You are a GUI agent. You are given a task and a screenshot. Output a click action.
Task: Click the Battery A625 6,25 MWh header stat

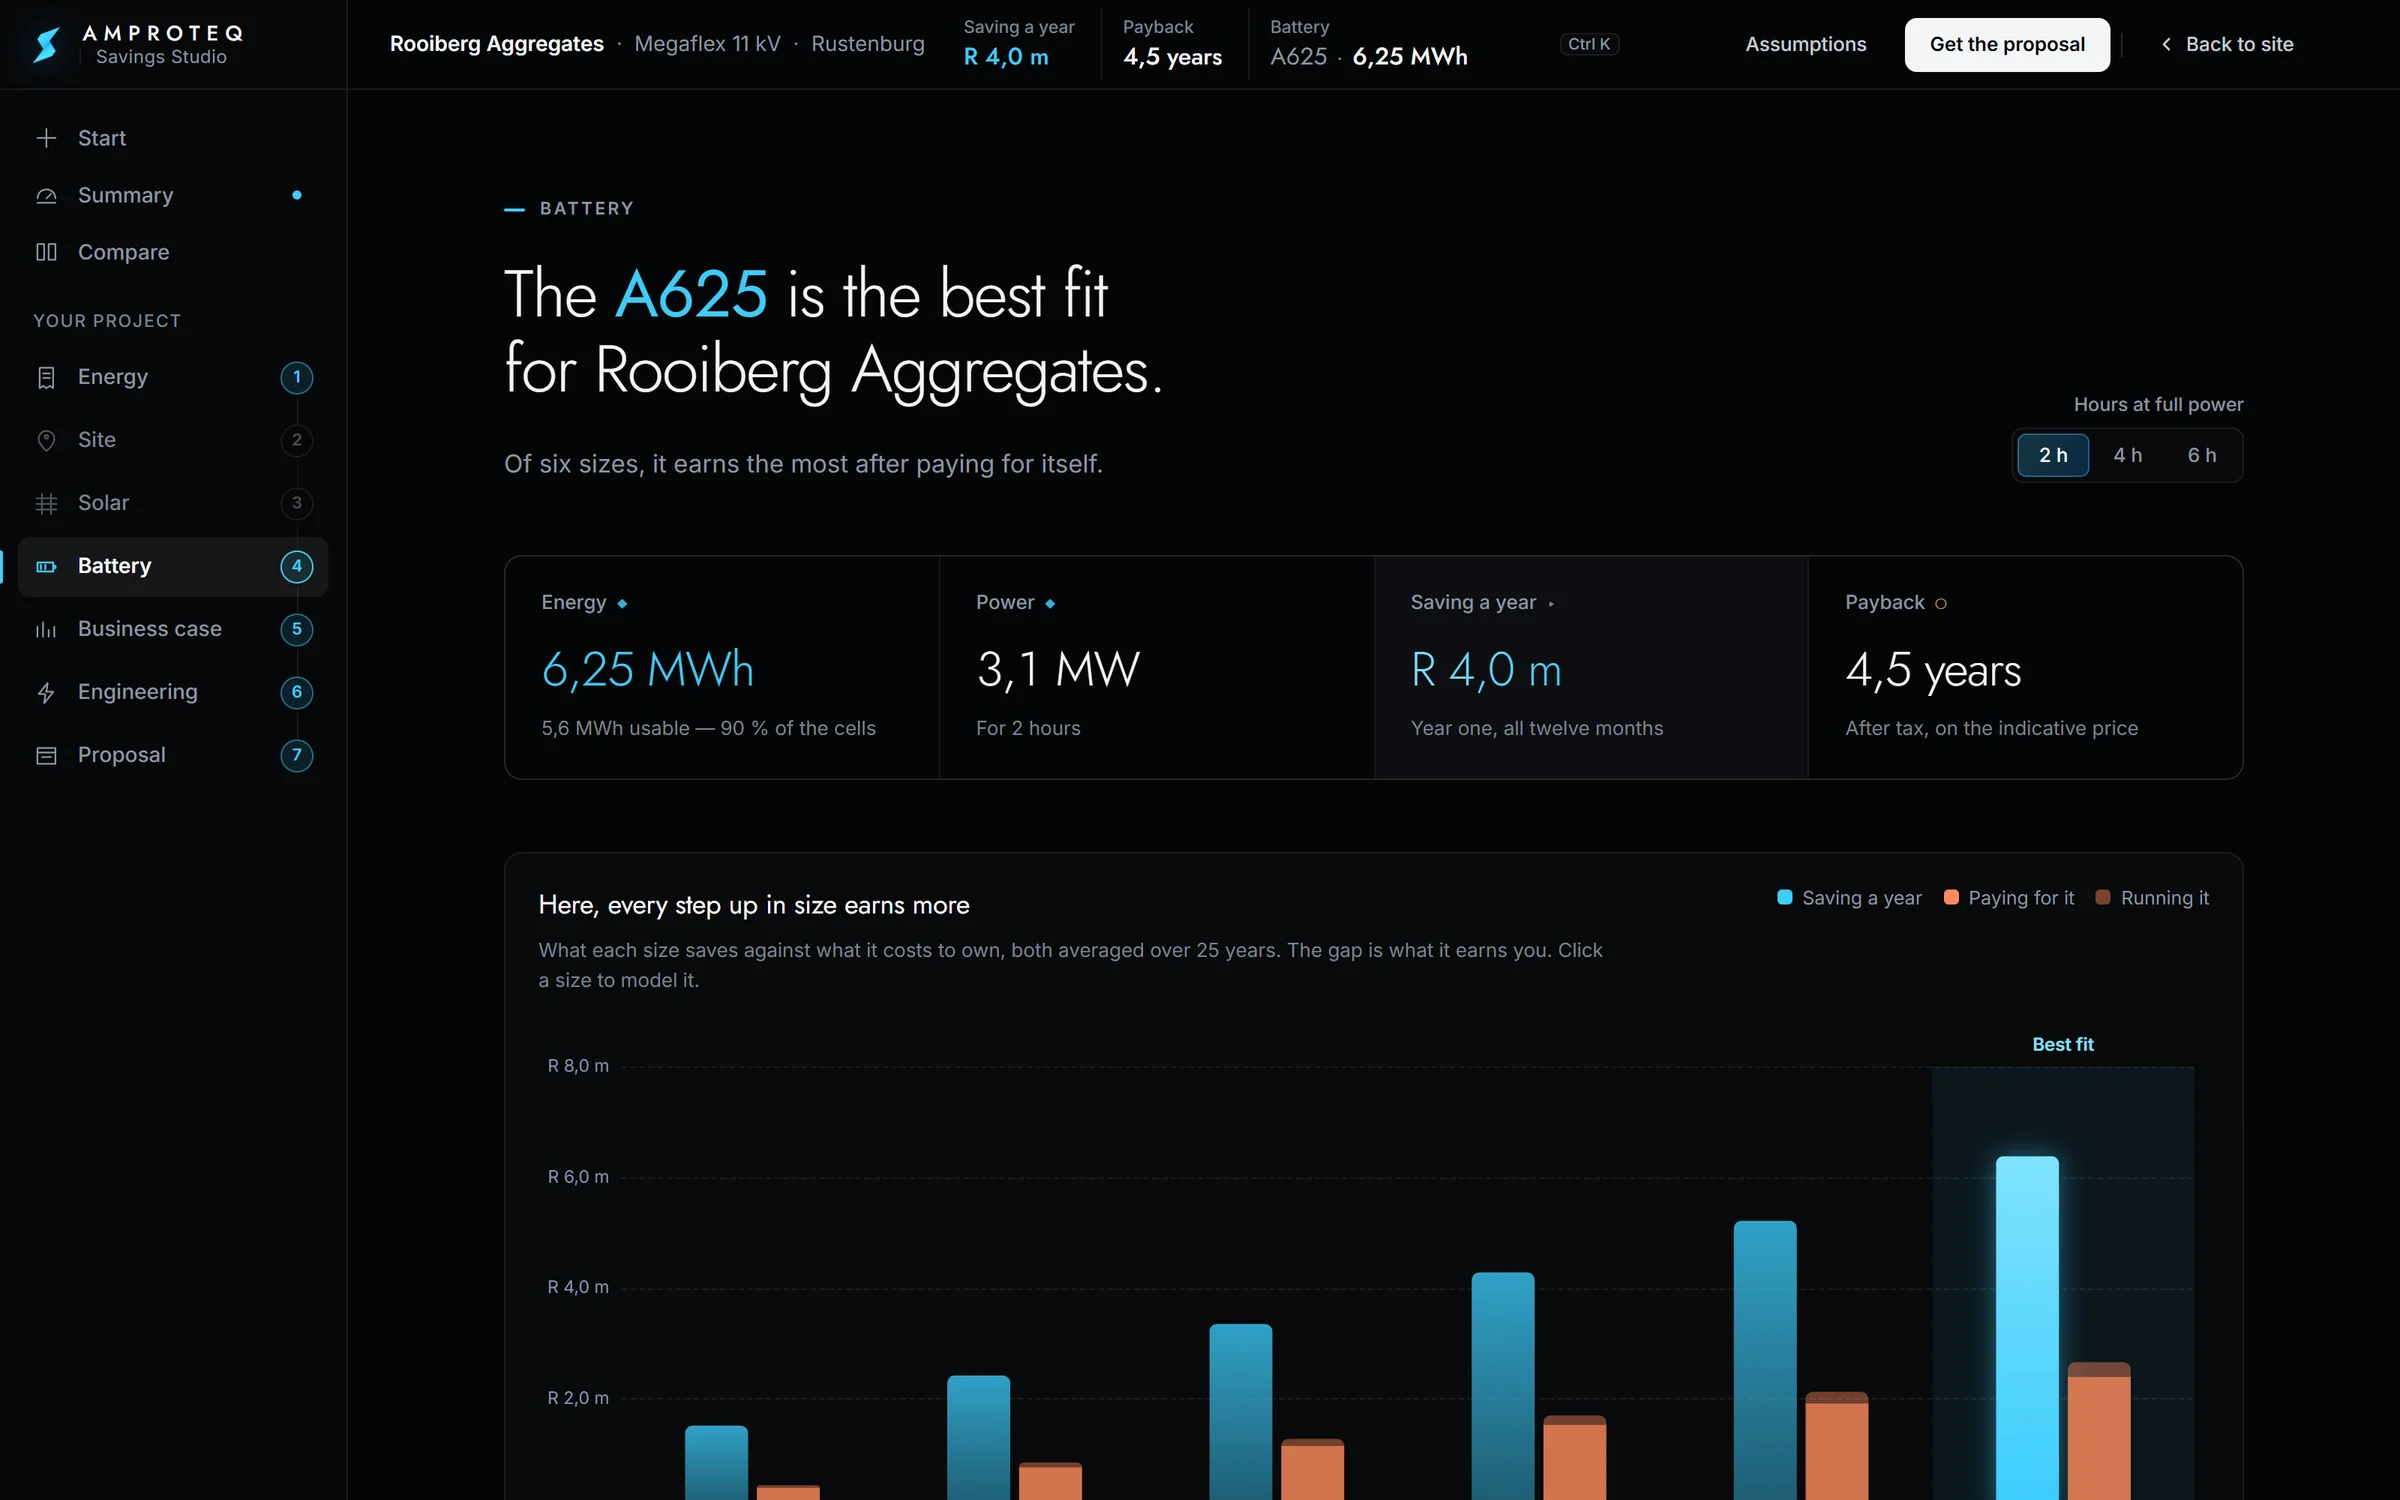1369,44
